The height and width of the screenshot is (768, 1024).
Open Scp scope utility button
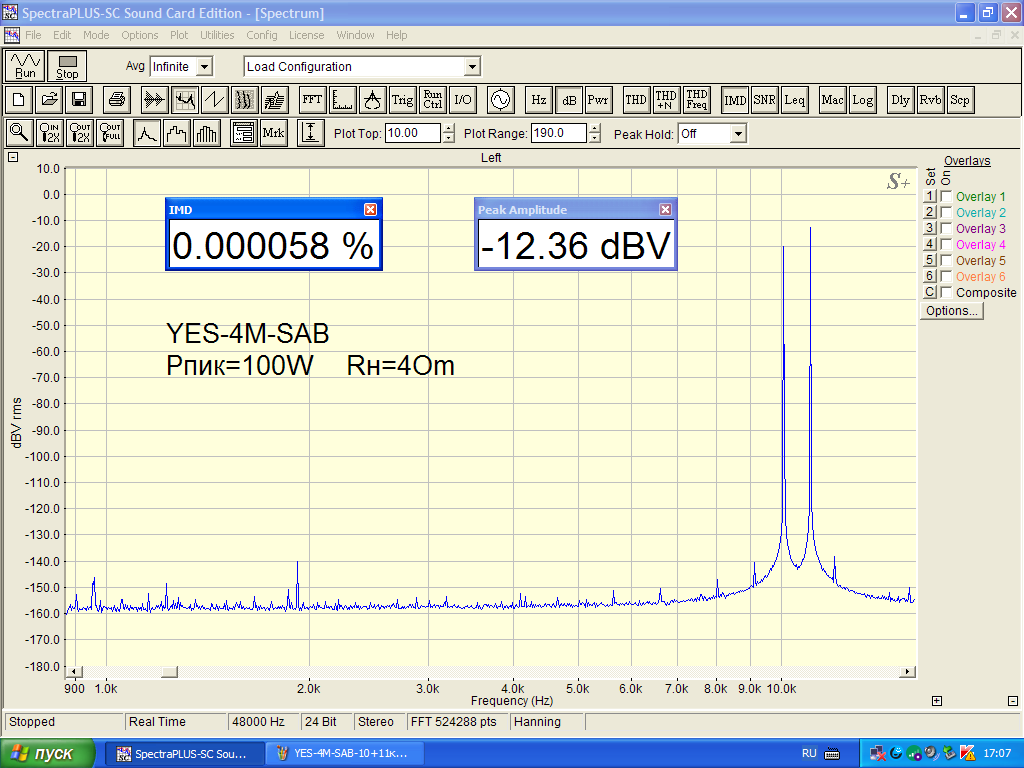960,100
